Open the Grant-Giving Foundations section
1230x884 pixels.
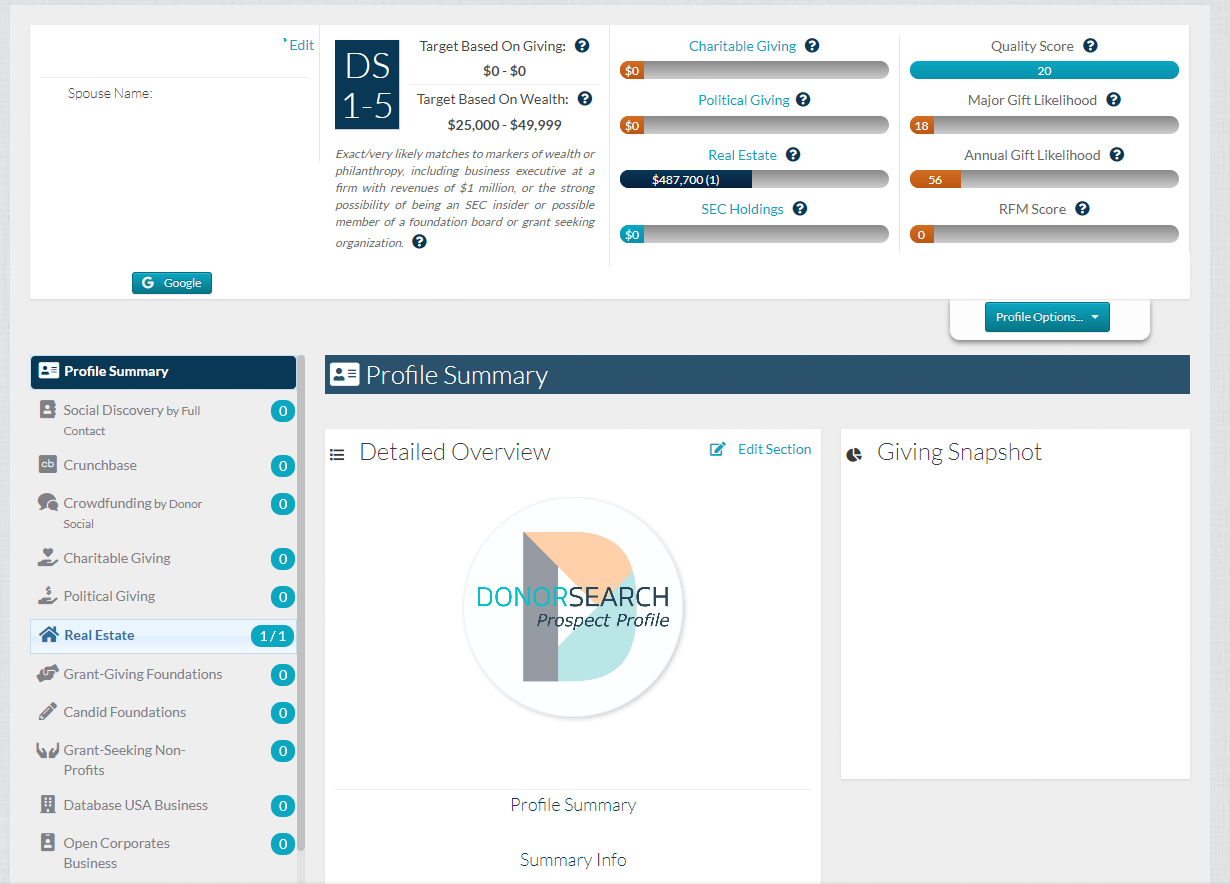pyautogui.click(x=163, y=674)
